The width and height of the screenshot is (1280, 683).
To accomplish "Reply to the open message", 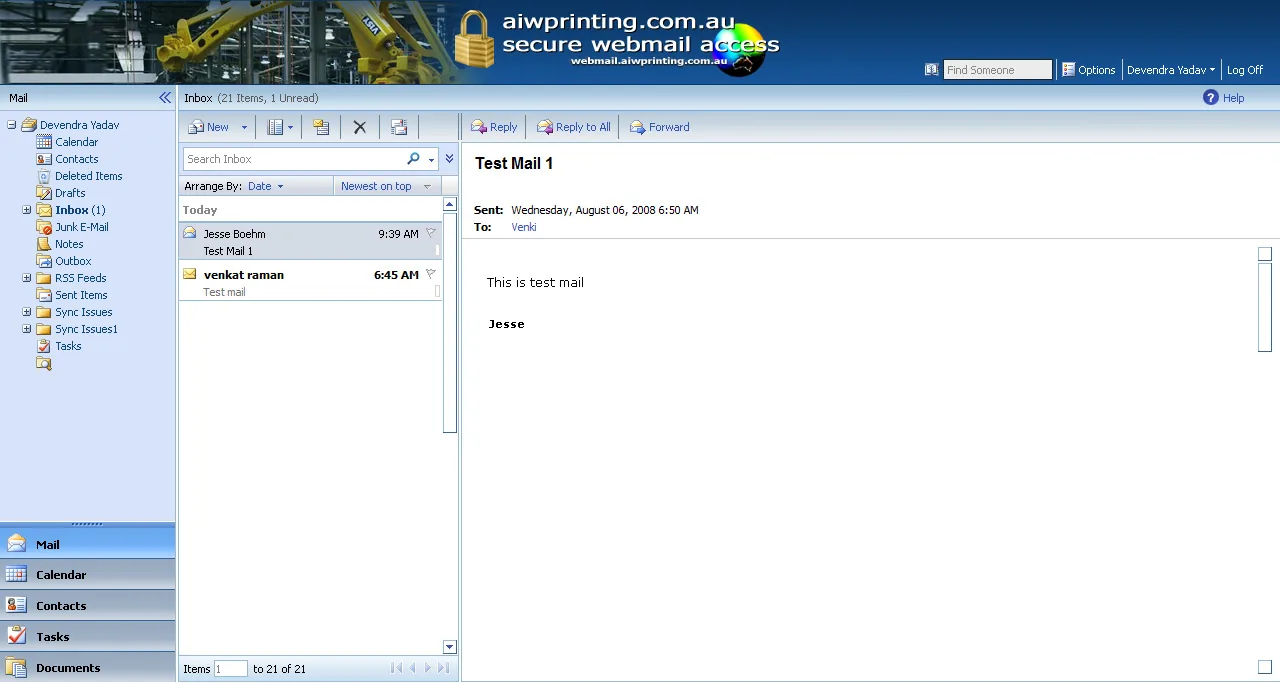I will 494,127.
